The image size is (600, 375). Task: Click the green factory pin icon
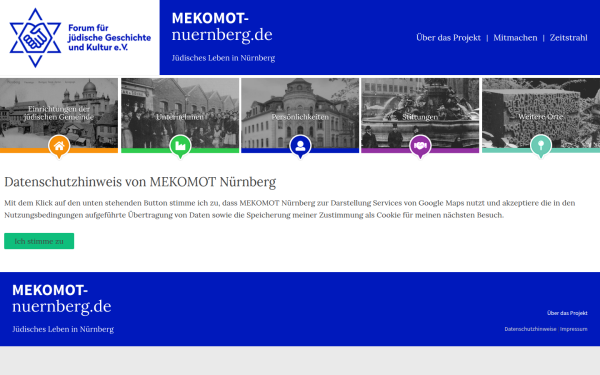[x=180, y=146]
